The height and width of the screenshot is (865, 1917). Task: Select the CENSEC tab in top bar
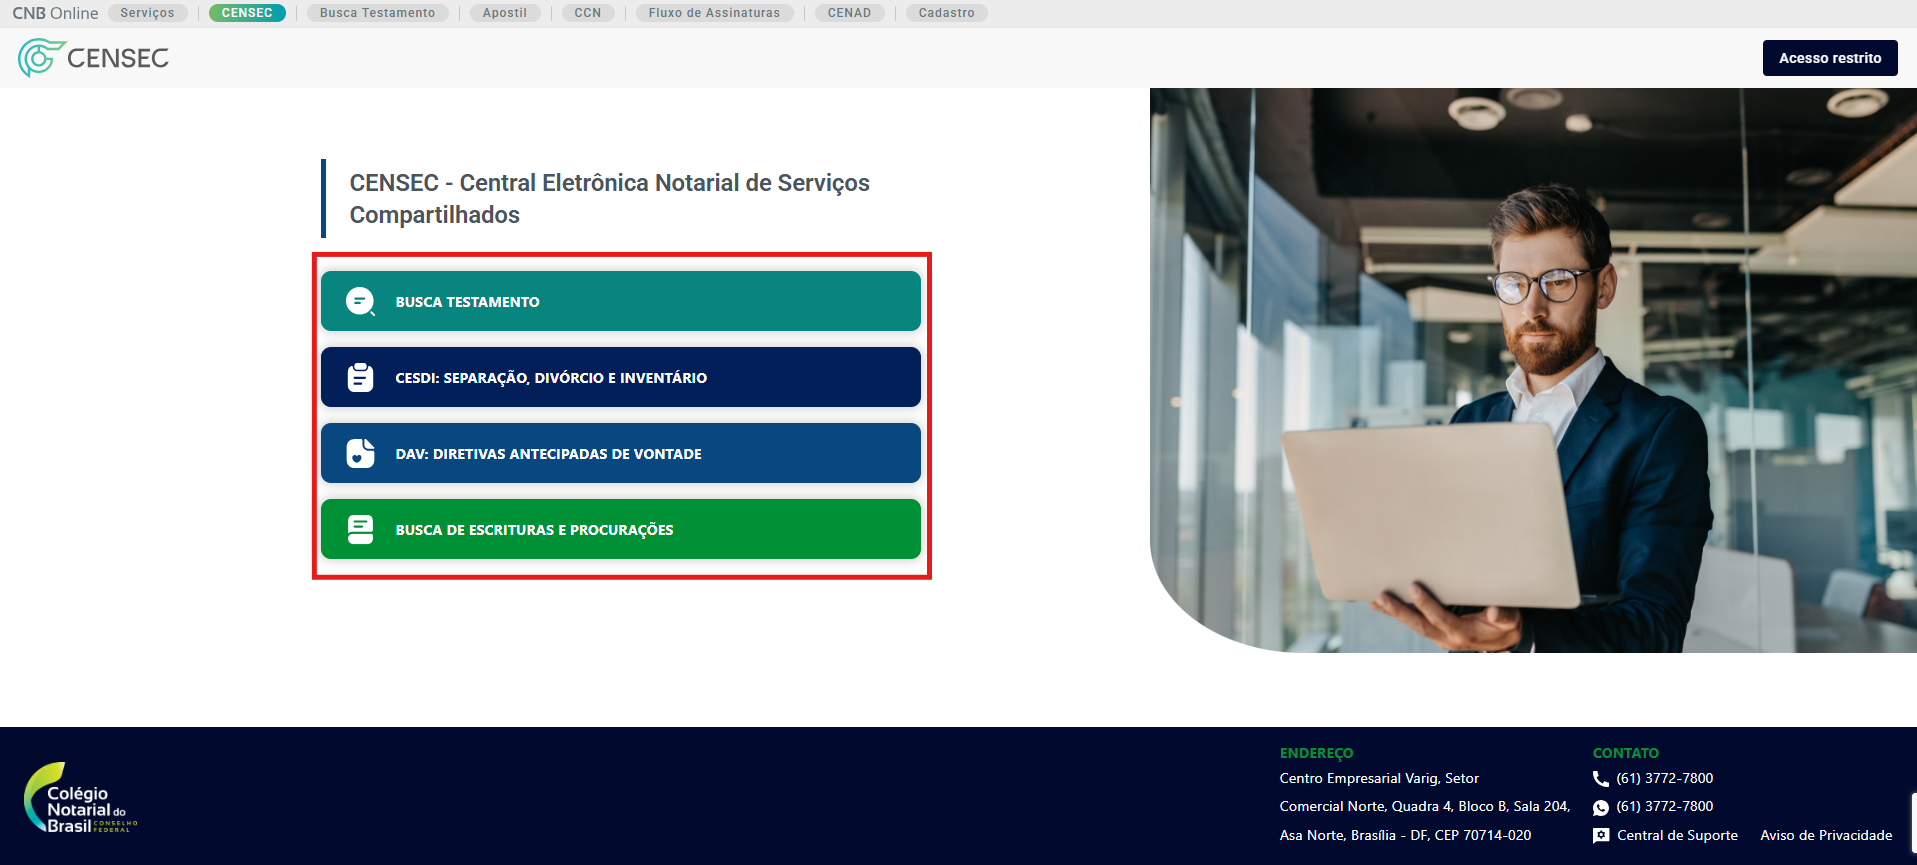tap(247, 13)
